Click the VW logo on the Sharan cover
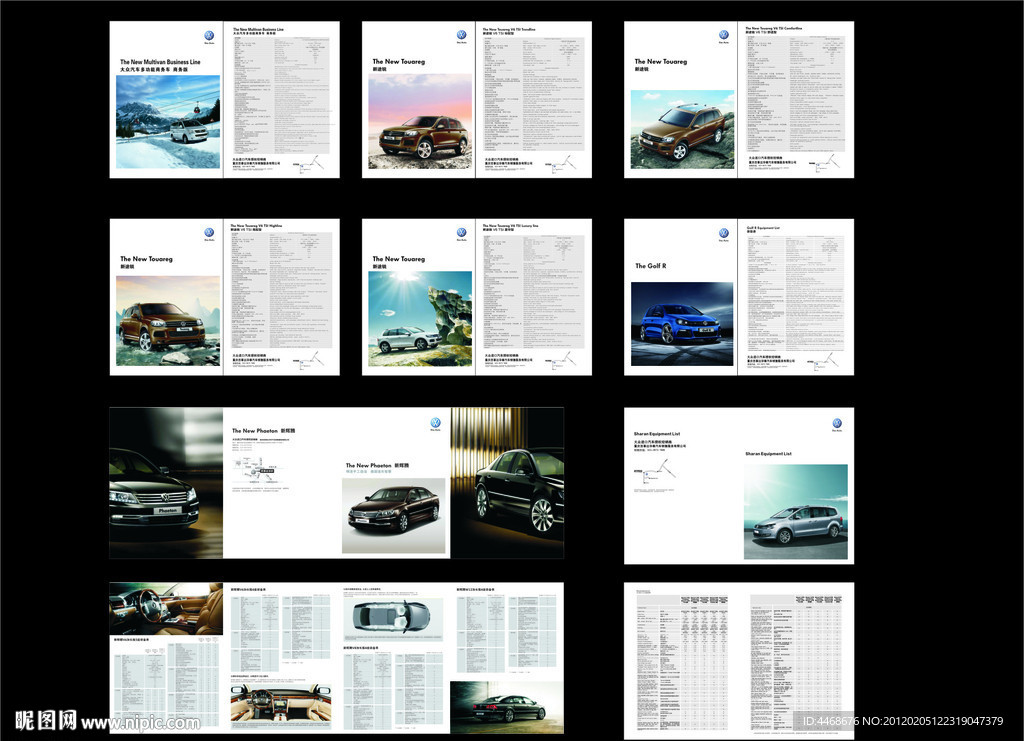The image size is (1024, 741). point(837,424)
